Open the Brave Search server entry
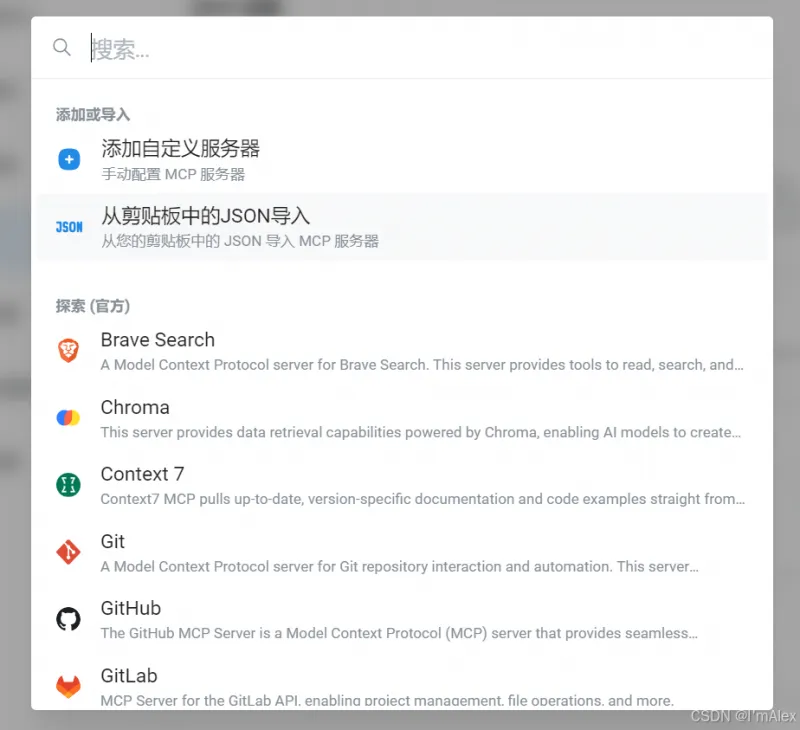The height and width of the screenshot is (730, 800). [x=158, y=340]
